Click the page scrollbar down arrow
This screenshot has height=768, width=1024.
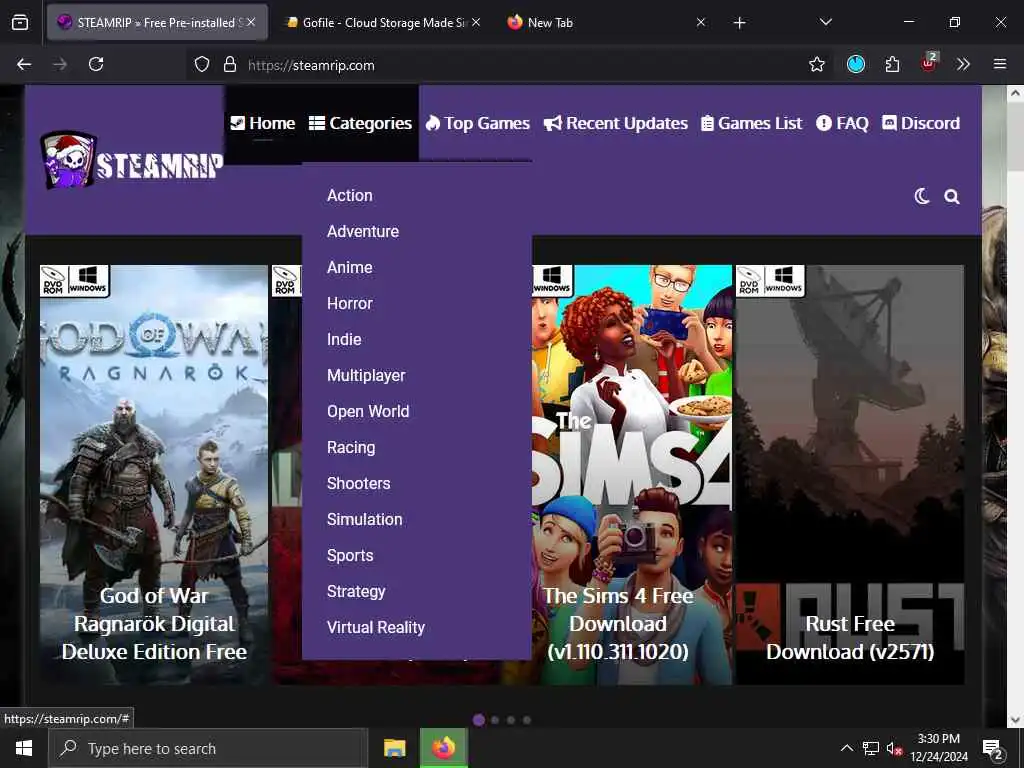[x=1016, y=720]
